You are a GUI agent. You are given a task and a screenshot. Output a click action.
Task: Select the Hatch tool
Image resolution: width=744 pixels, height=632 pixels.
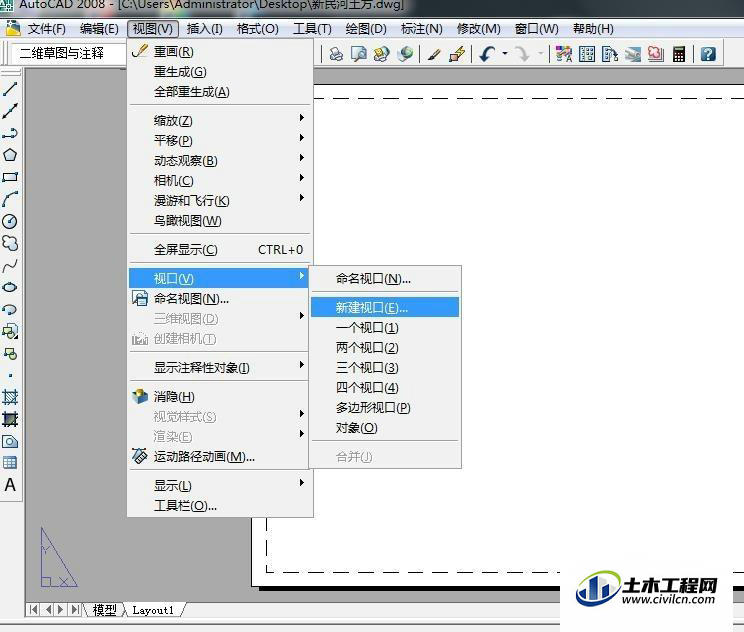tap(10, 397)
